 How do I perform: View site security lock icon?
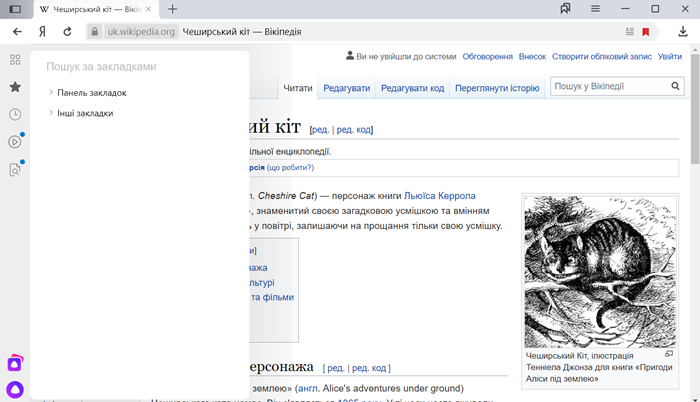(x=95, y=32)
